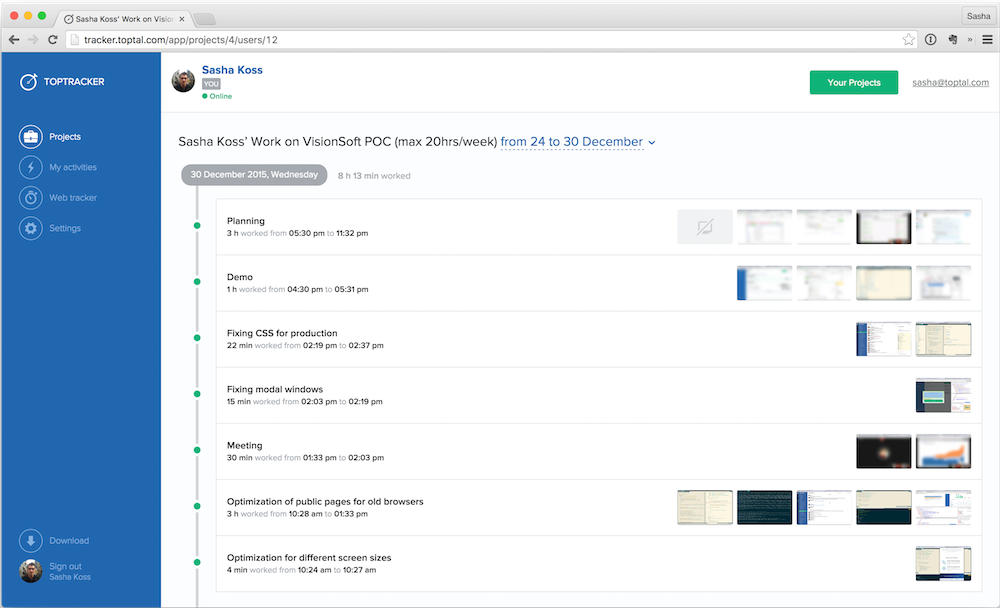Click the Evernote extension icon
The image size is (1000, 608).
click(x=953, y=40)
